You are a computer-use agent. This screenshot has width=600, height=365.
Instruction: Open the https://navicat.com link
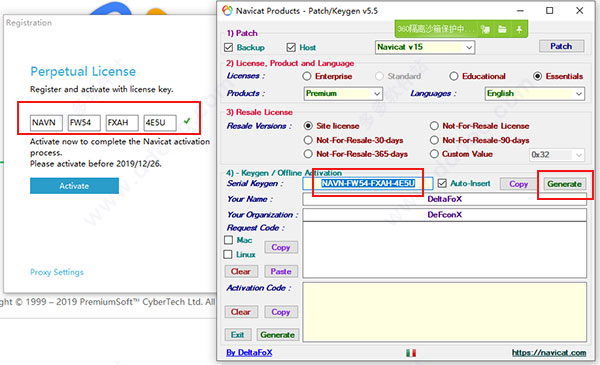pos(549,352)
